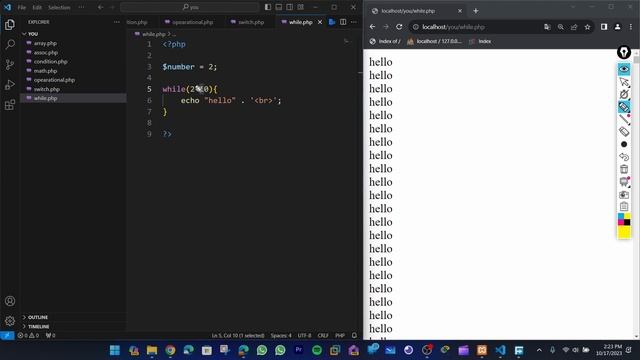
Task: Open the Manage gear in VS Code
Action: point(10,321)
